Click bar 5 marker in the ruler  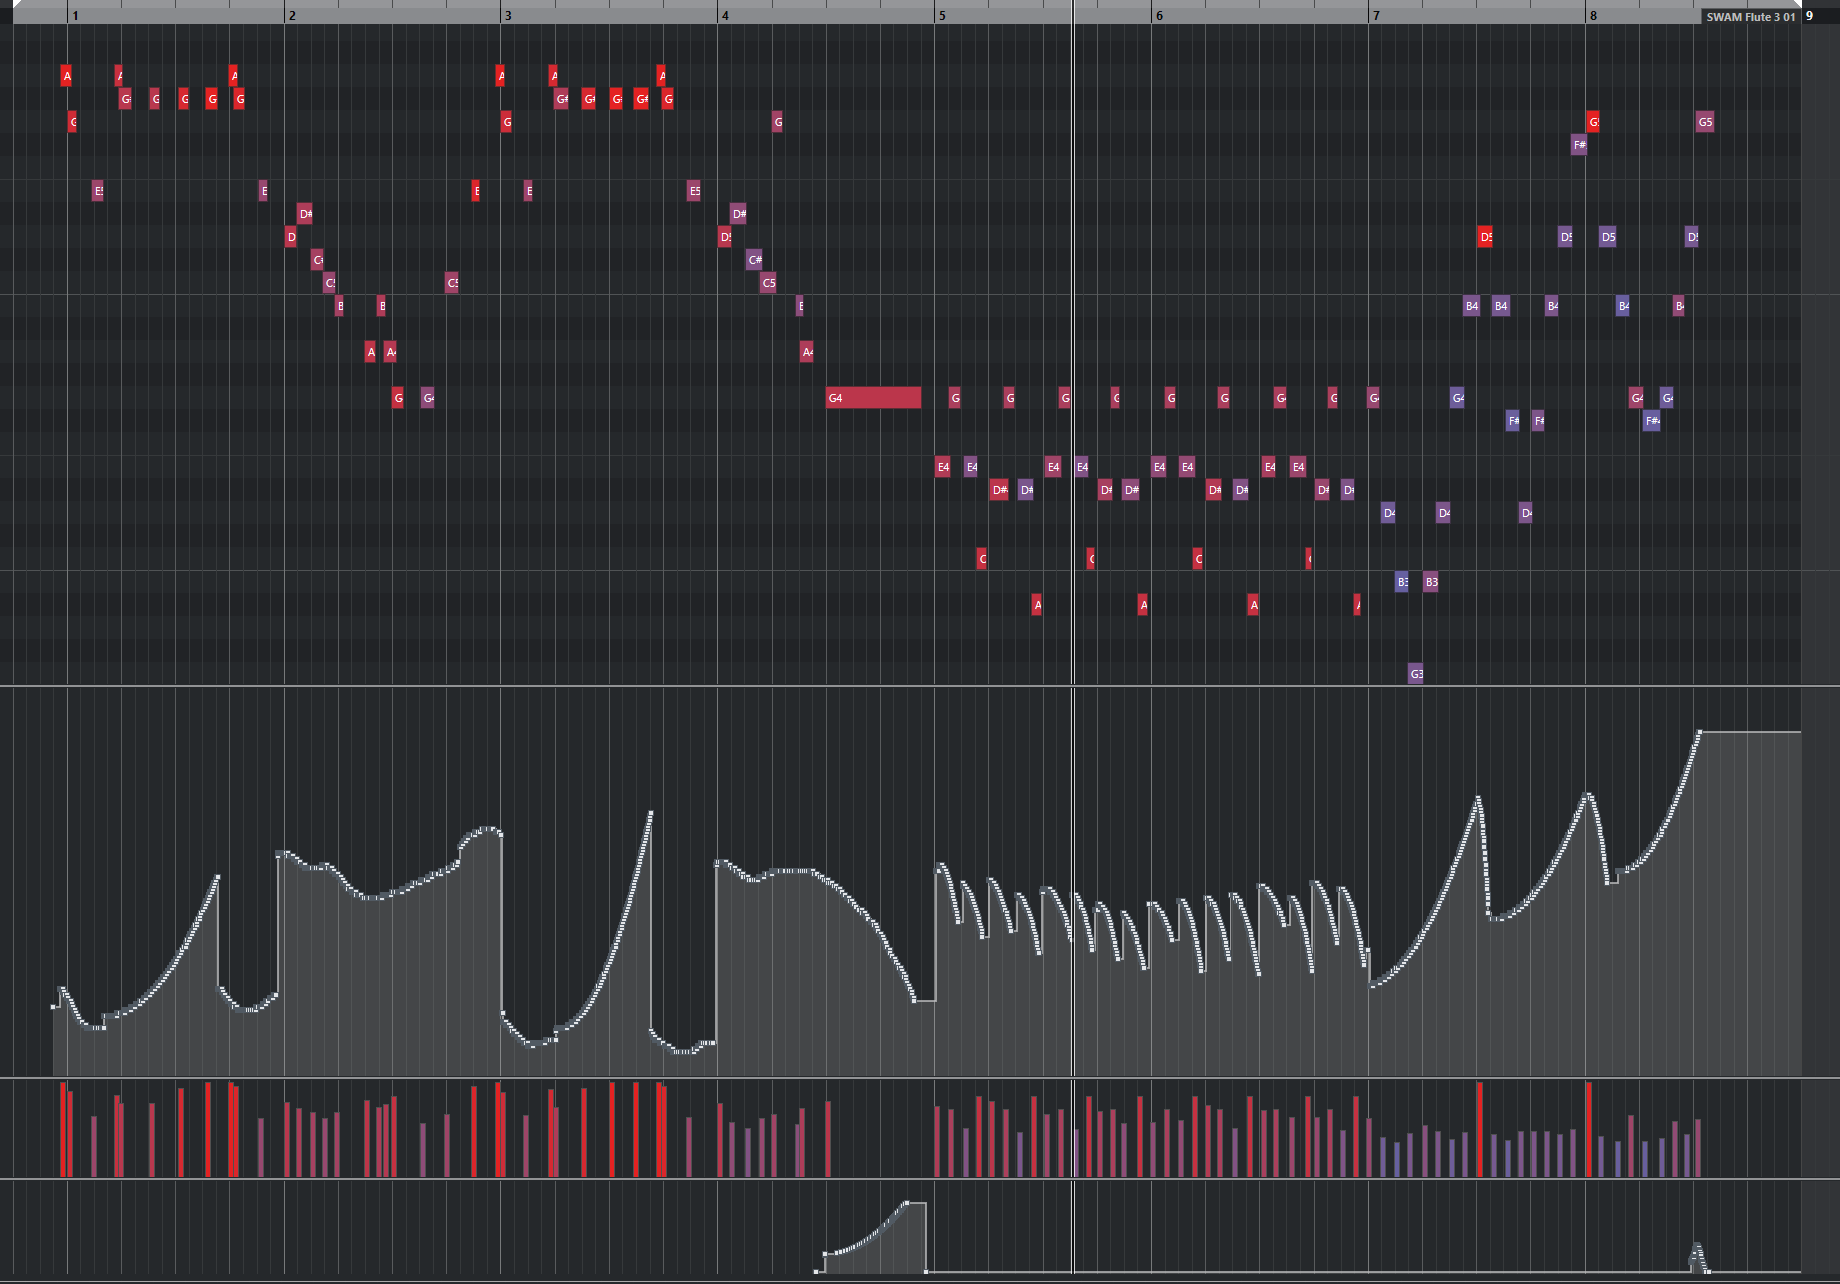tap(941, 16)
